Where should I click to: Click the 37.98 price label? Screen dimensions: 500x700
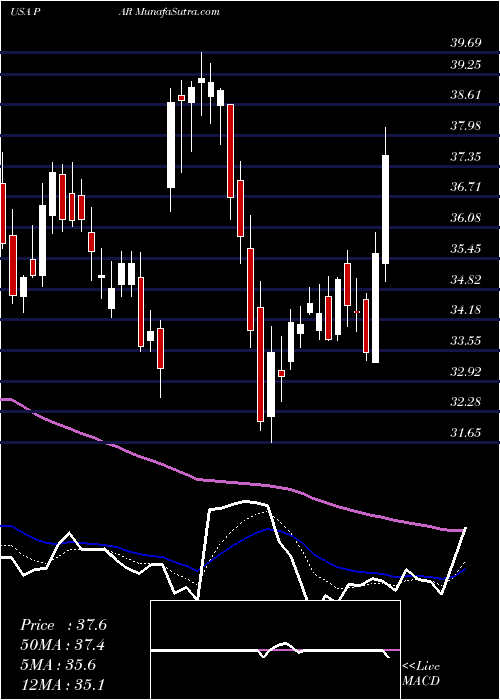pyautogui.click(x=466, y=126)
